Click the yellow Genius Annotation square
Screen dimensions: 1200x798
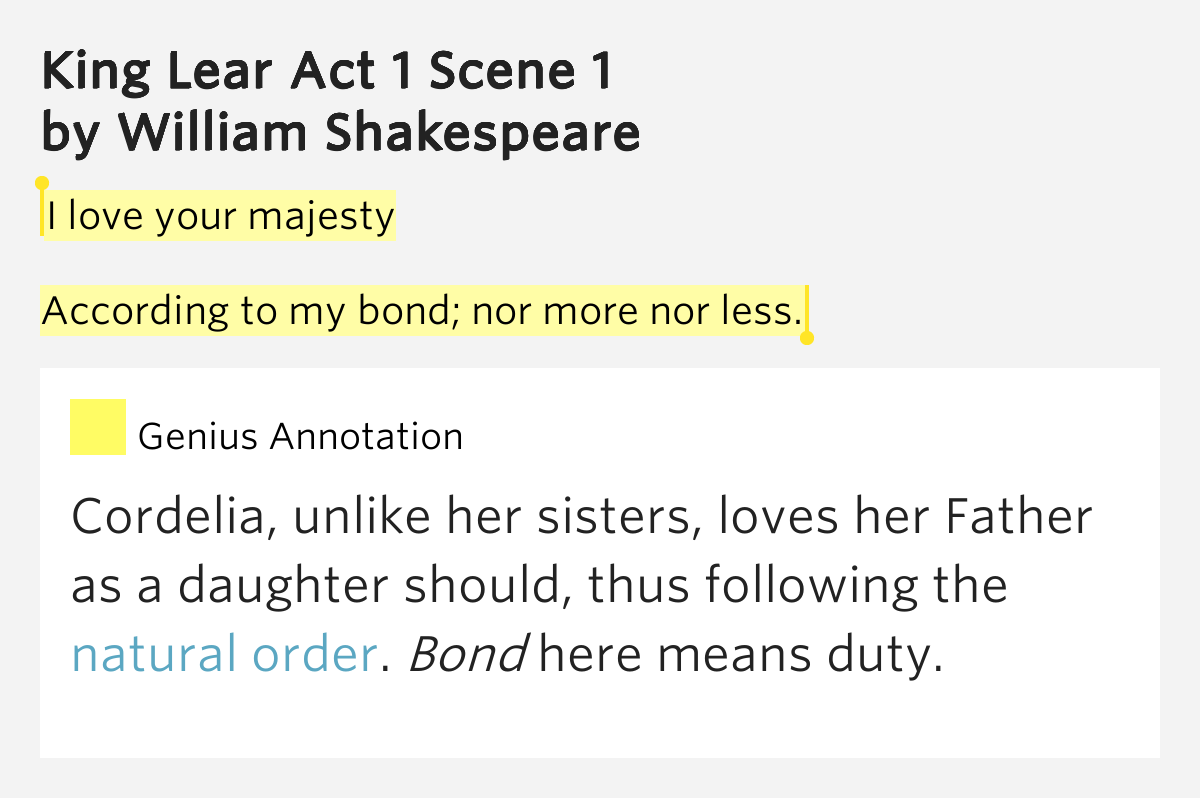pyautogui.click(x=97, y=427)
